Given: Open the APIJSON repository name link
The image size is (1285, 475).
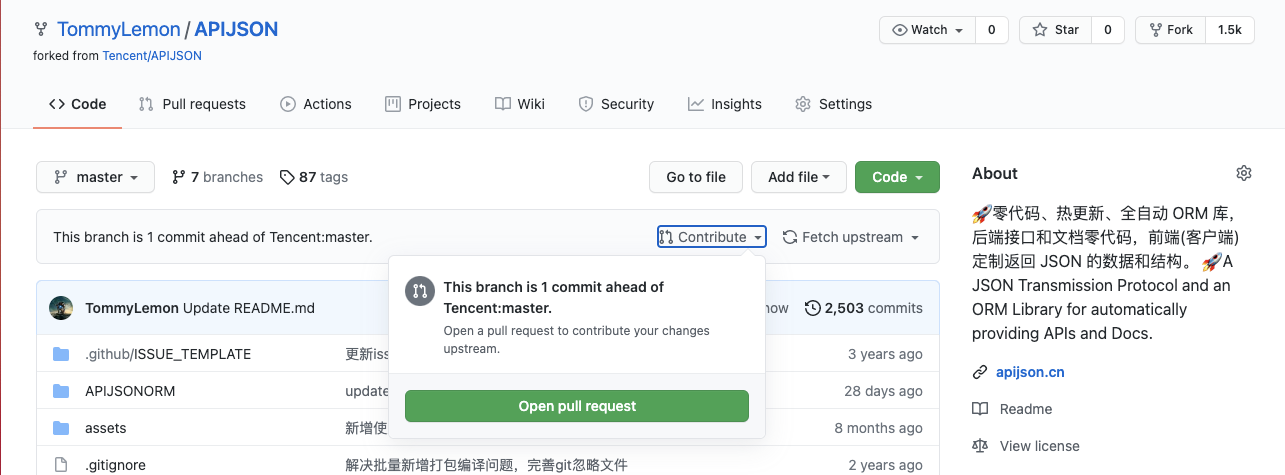Looking at the screenshot, I should coord(236,29).
